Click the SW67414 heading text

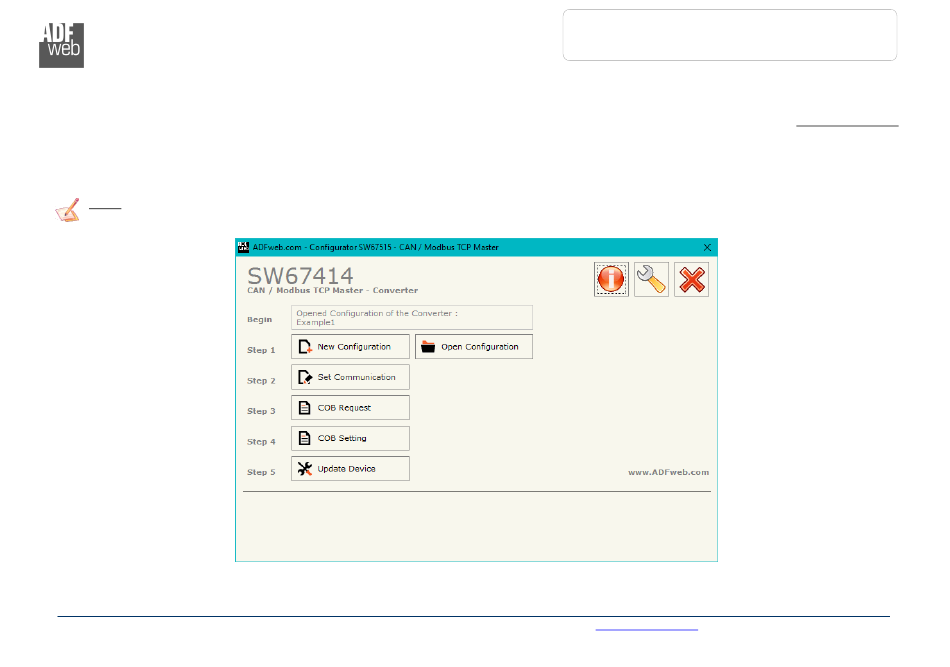[x=300, y=276]
